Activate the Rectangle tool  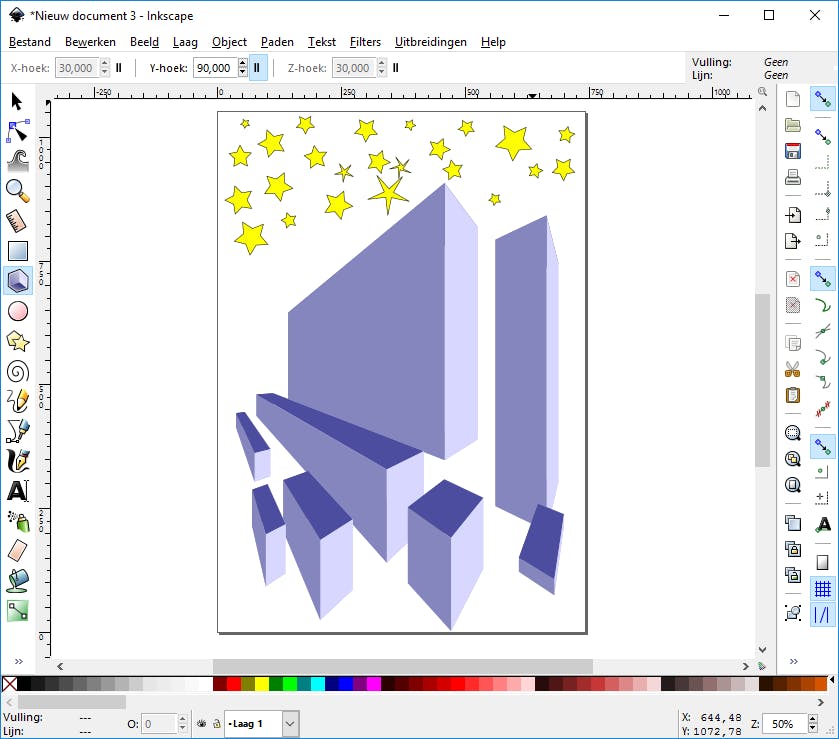point(18,251)
